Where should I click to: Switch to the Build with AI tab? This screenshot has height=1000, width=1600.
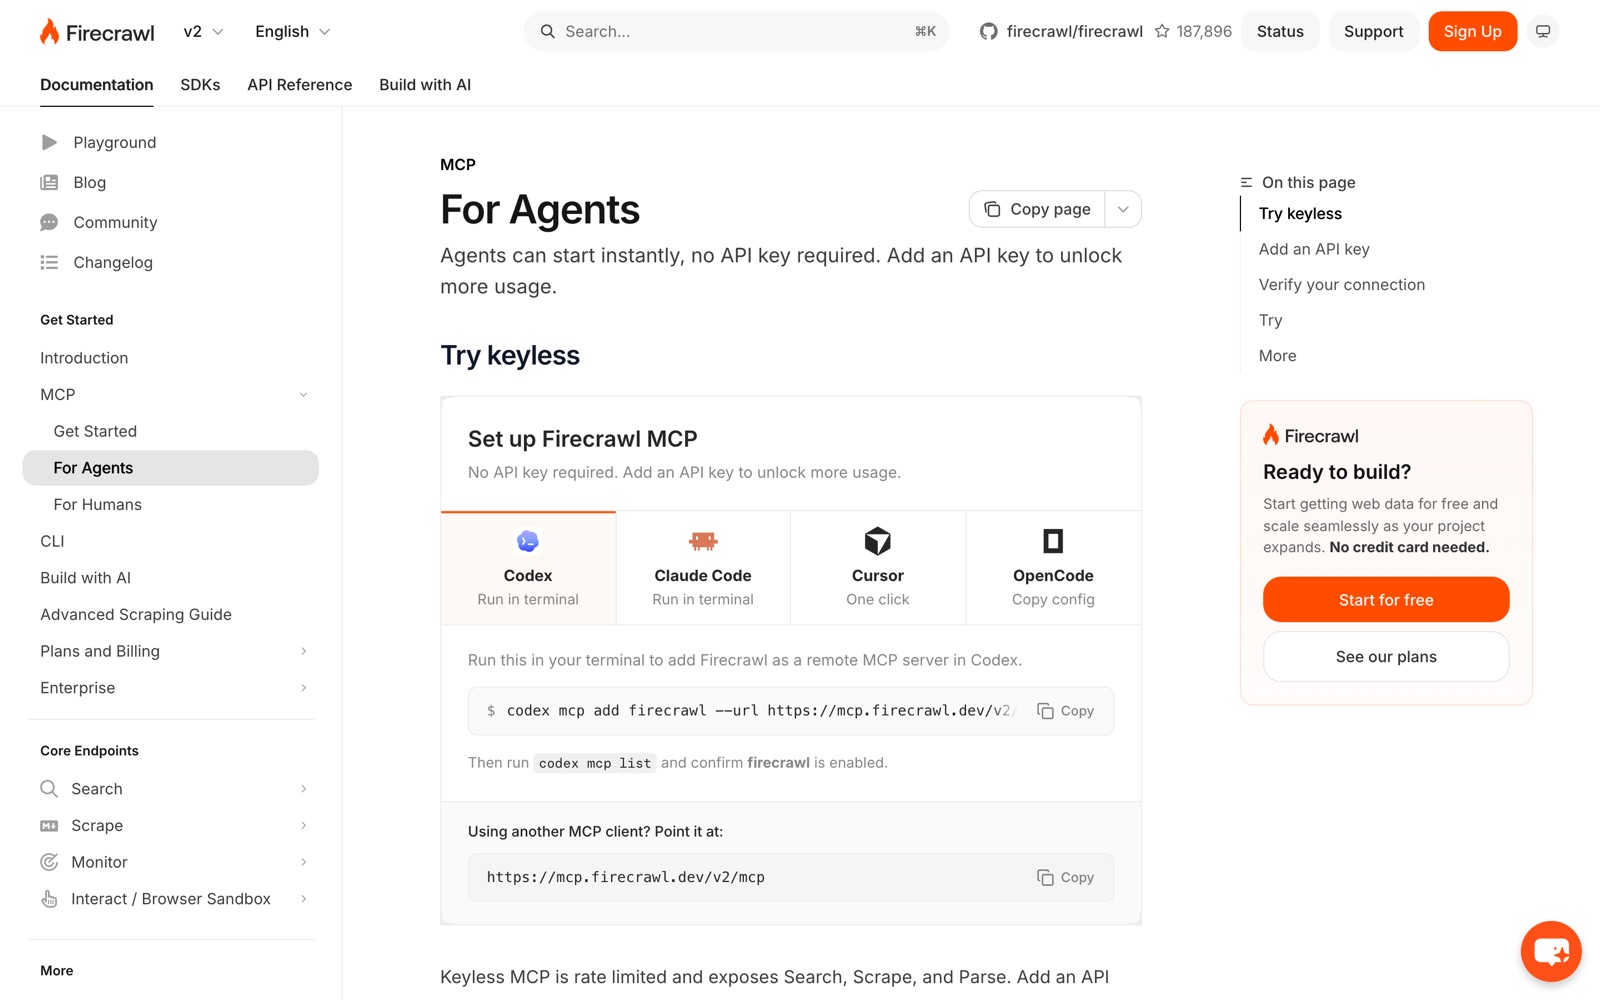point(425,85)
